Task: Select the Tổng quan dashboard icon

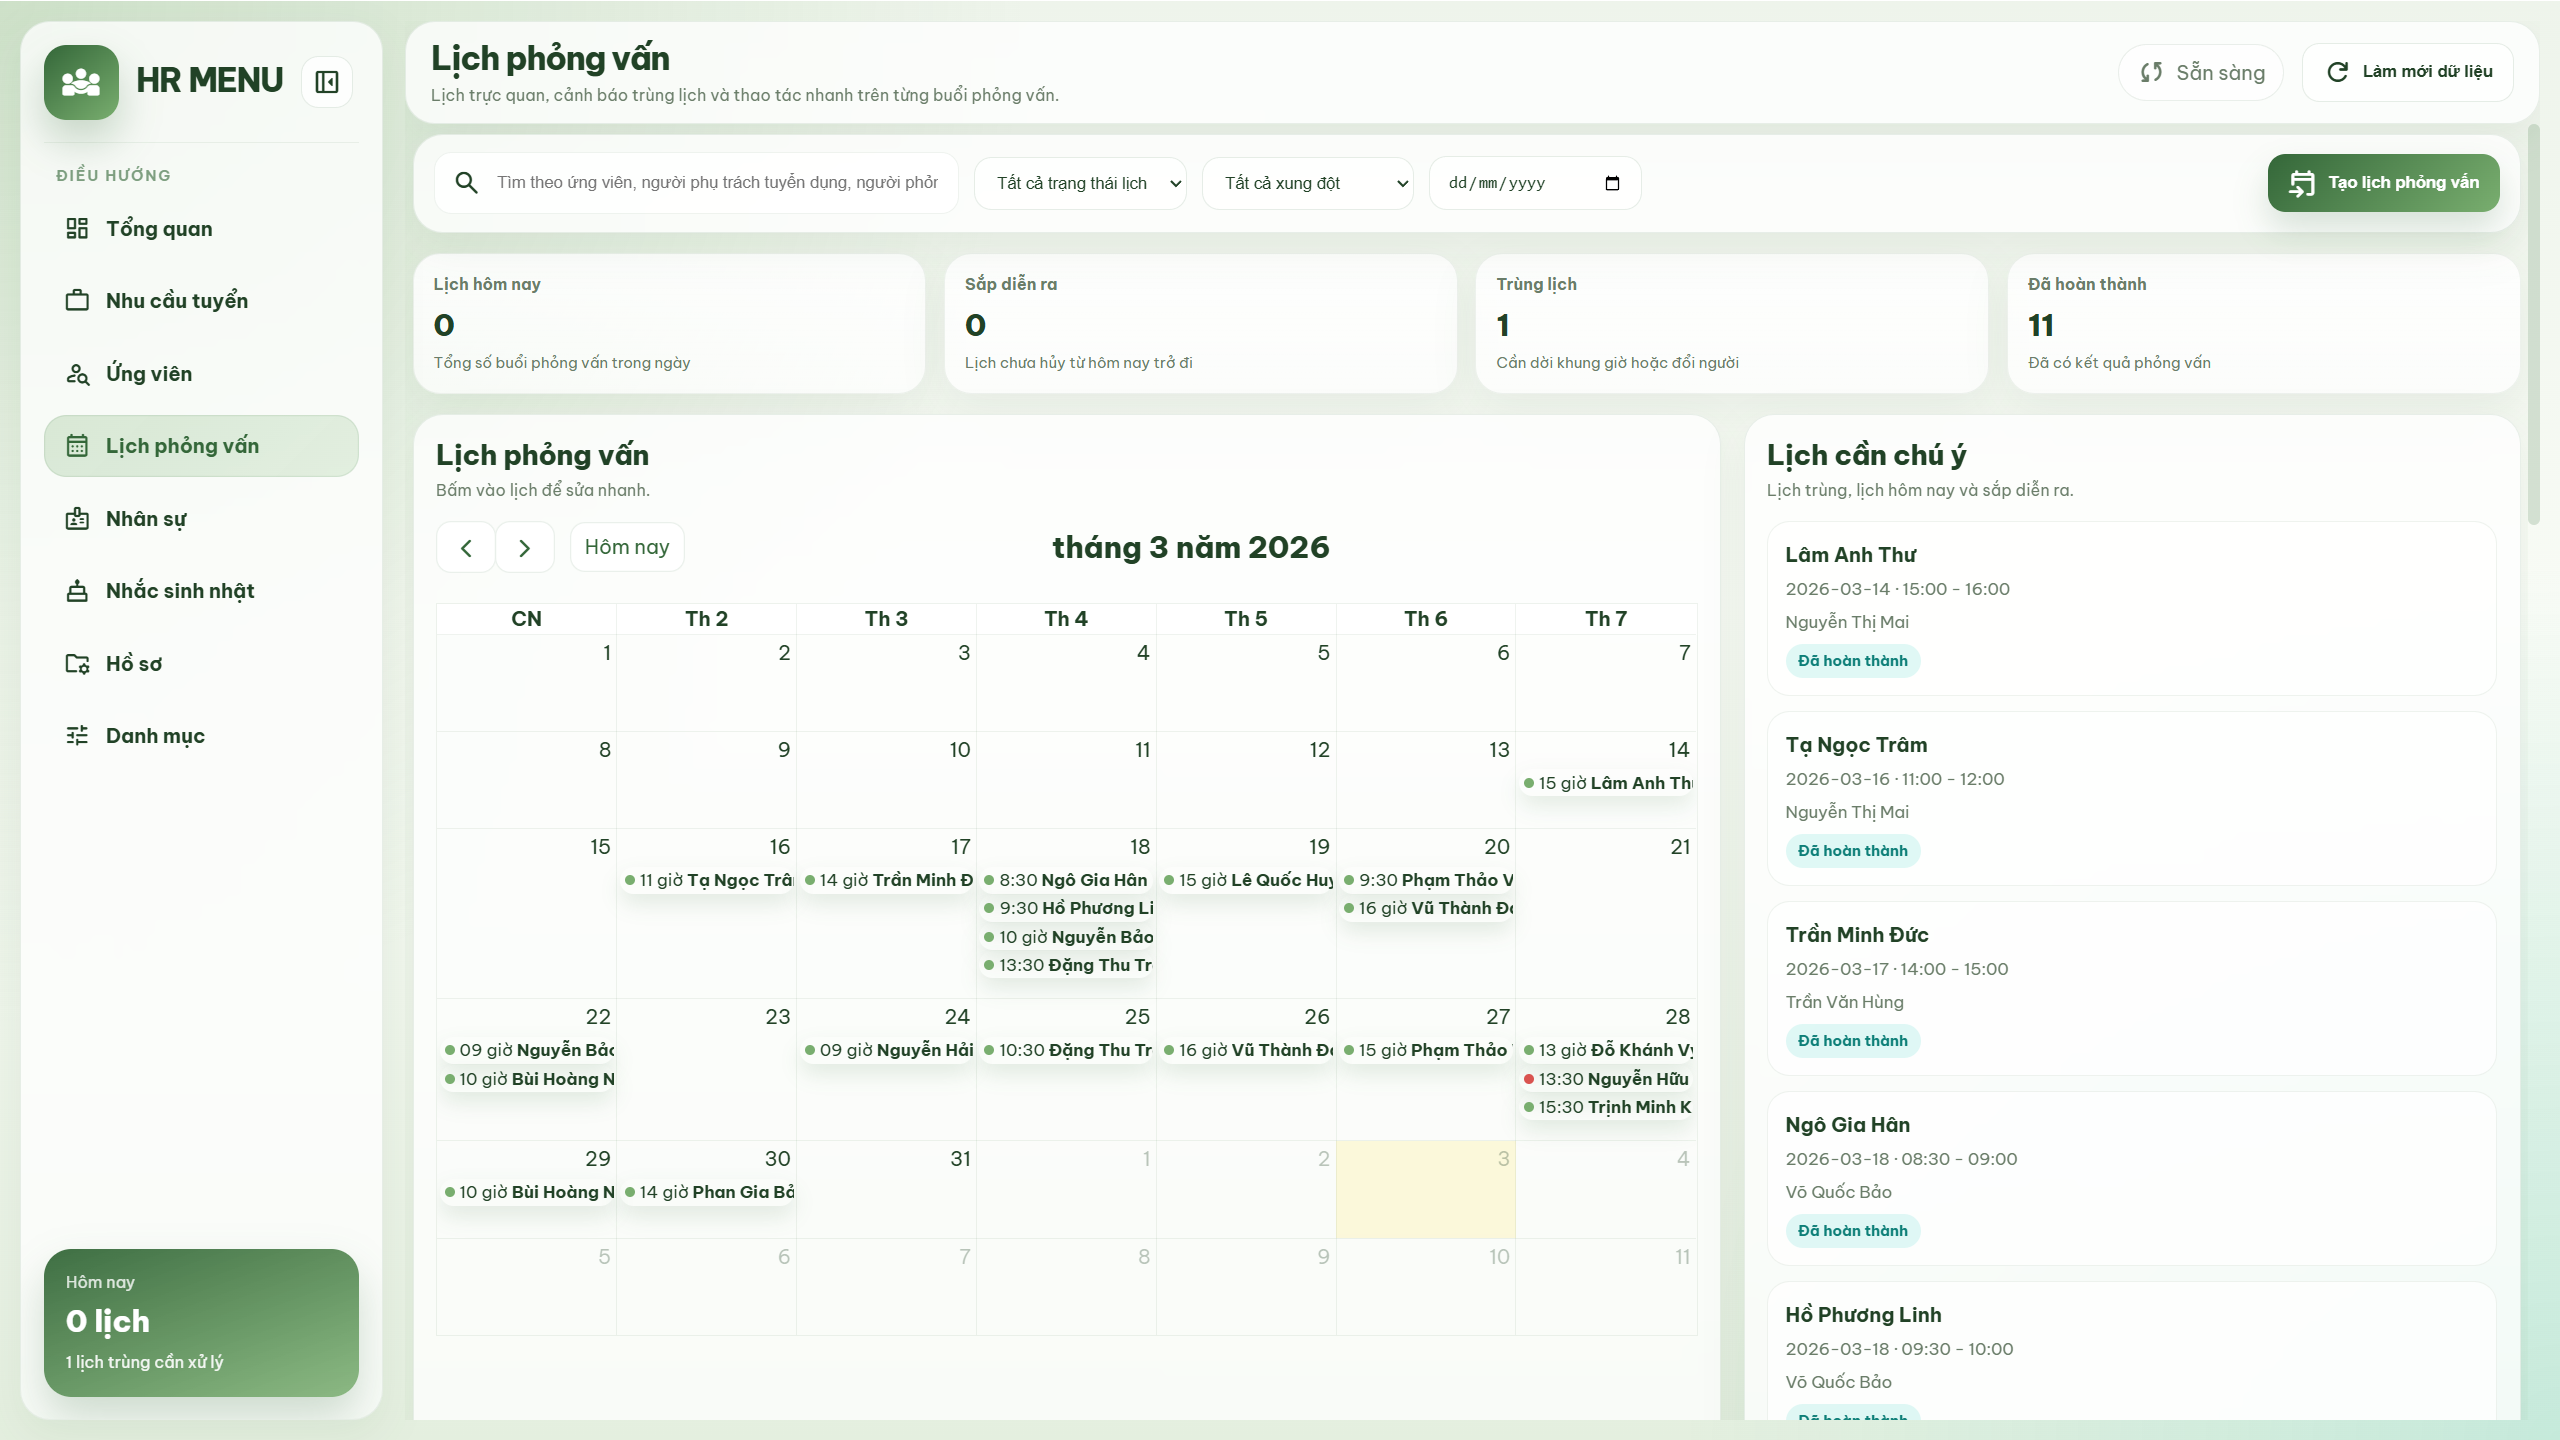Action: [x=79, y=228]
